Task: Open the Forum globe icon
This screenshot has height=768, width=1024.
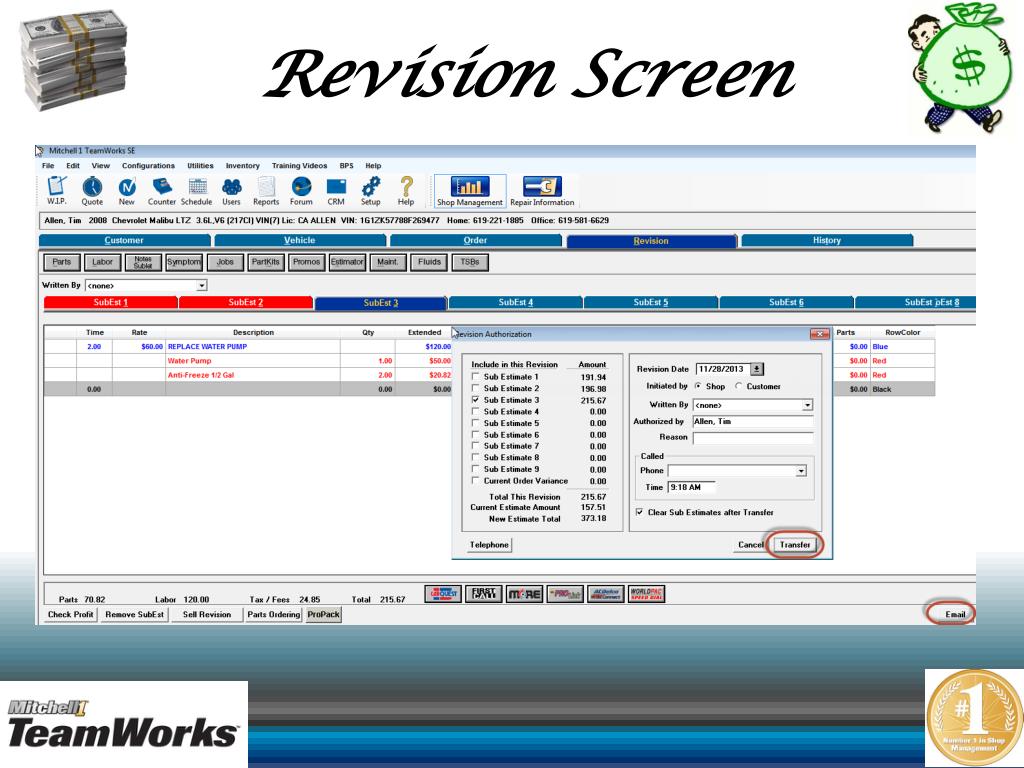Action: [x=301, y=190]
